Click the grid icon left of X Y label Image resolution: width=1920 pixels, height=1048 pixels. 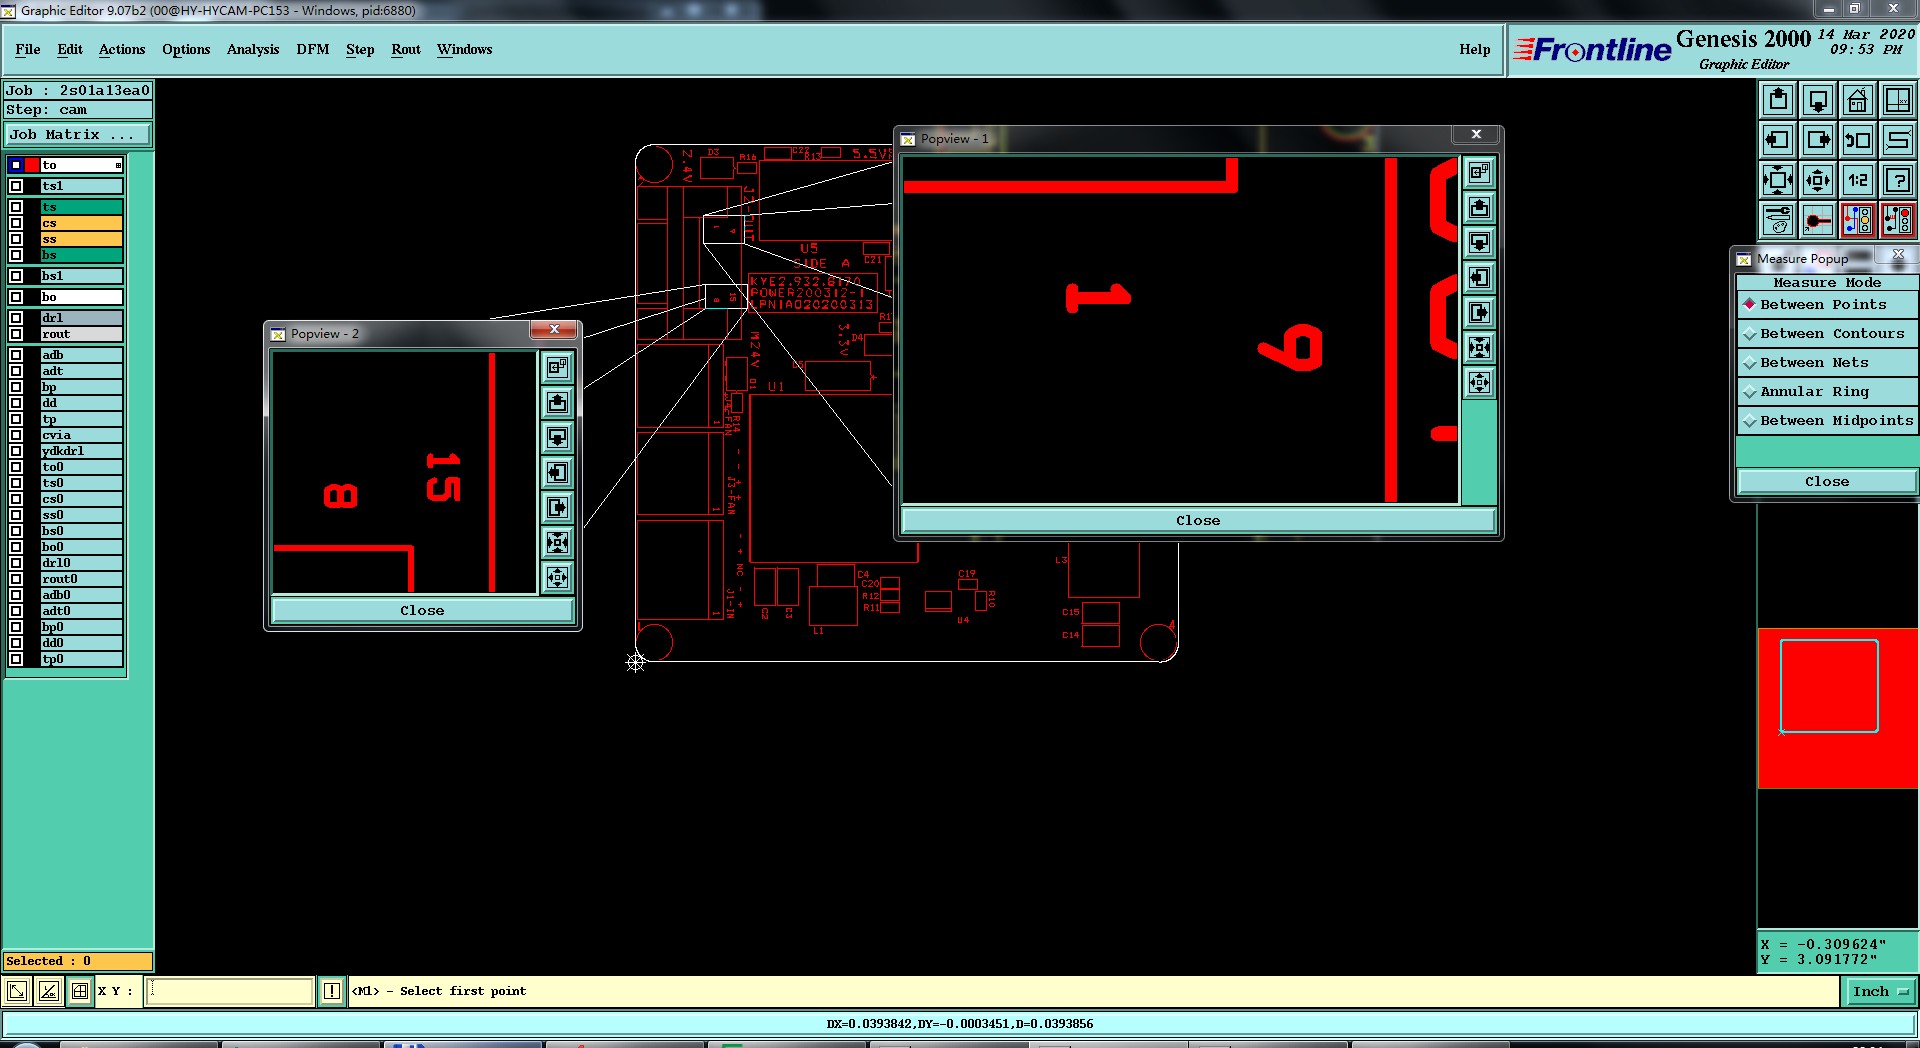[x=80, y=991]
